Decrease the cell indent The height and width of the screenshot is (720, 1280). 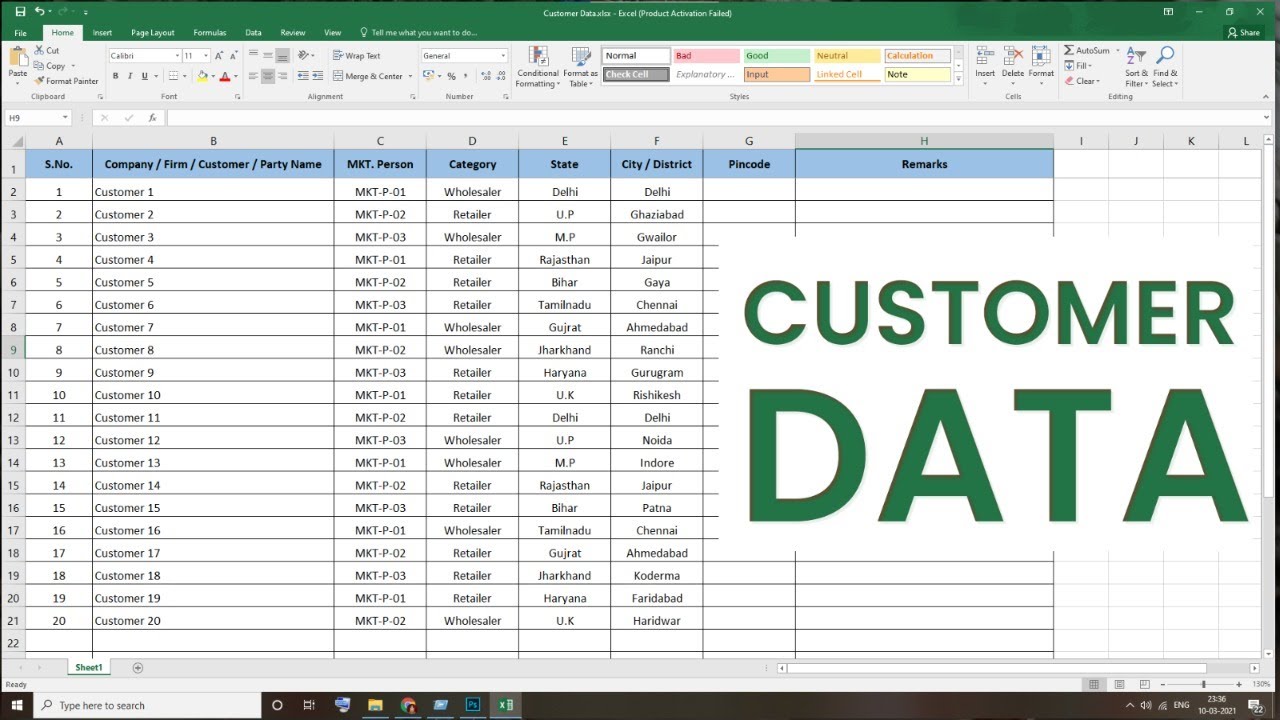[x=302, y=76]
